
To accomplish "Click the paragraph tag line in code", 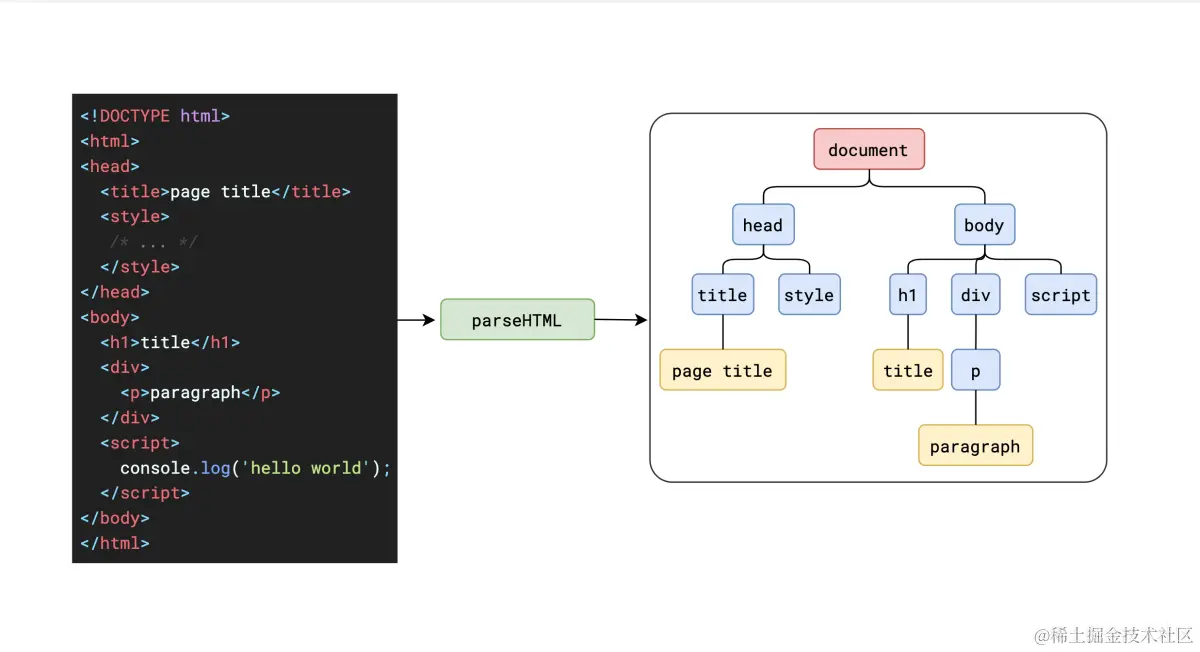I will [200, 392].
